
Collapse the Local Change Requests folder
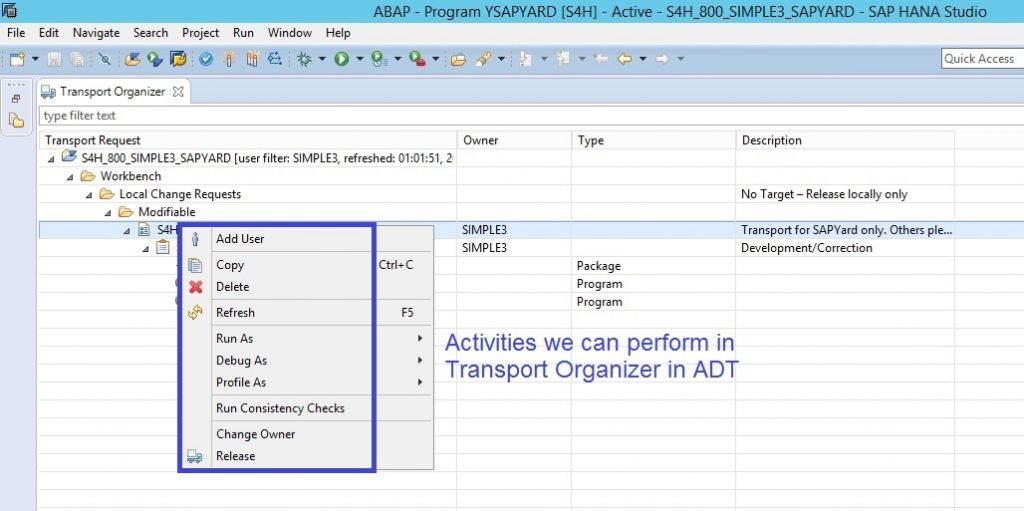tap(89, 195)
